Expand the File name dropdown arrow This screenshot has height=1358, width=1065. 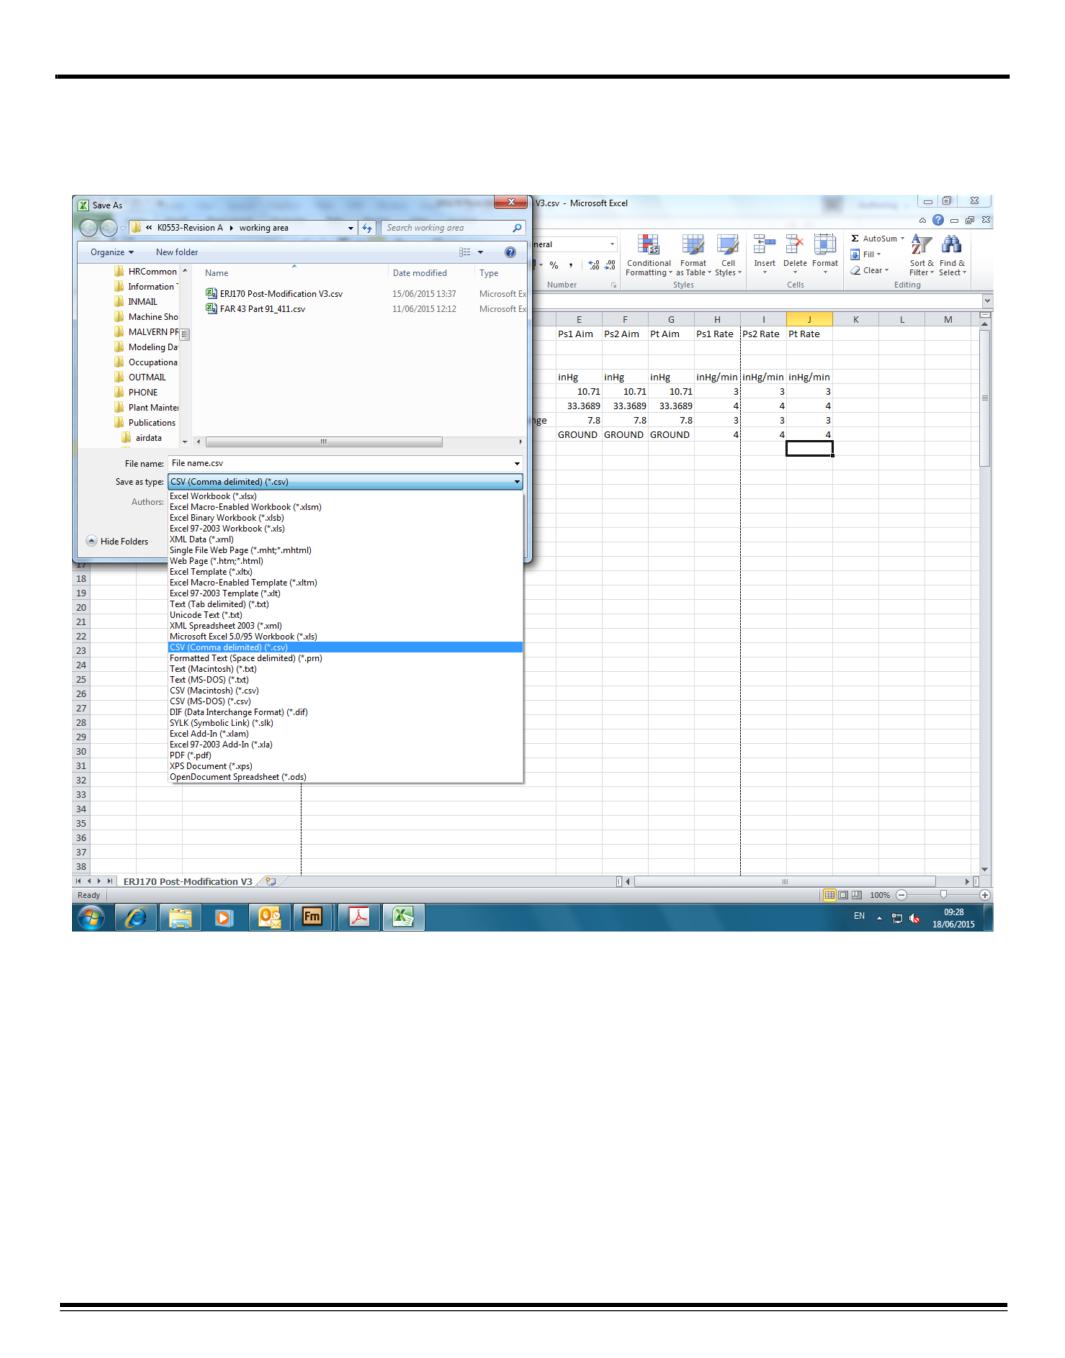(x=517, y=464)
